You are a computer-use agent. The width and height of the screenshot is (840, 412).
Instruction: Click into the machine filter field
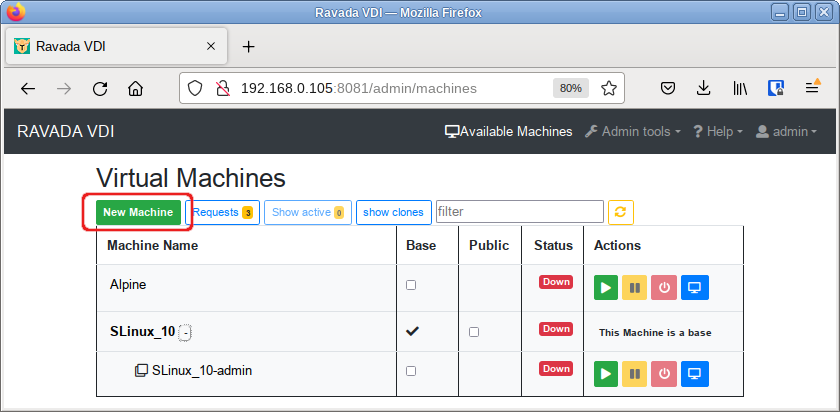(x=520, y=212)
